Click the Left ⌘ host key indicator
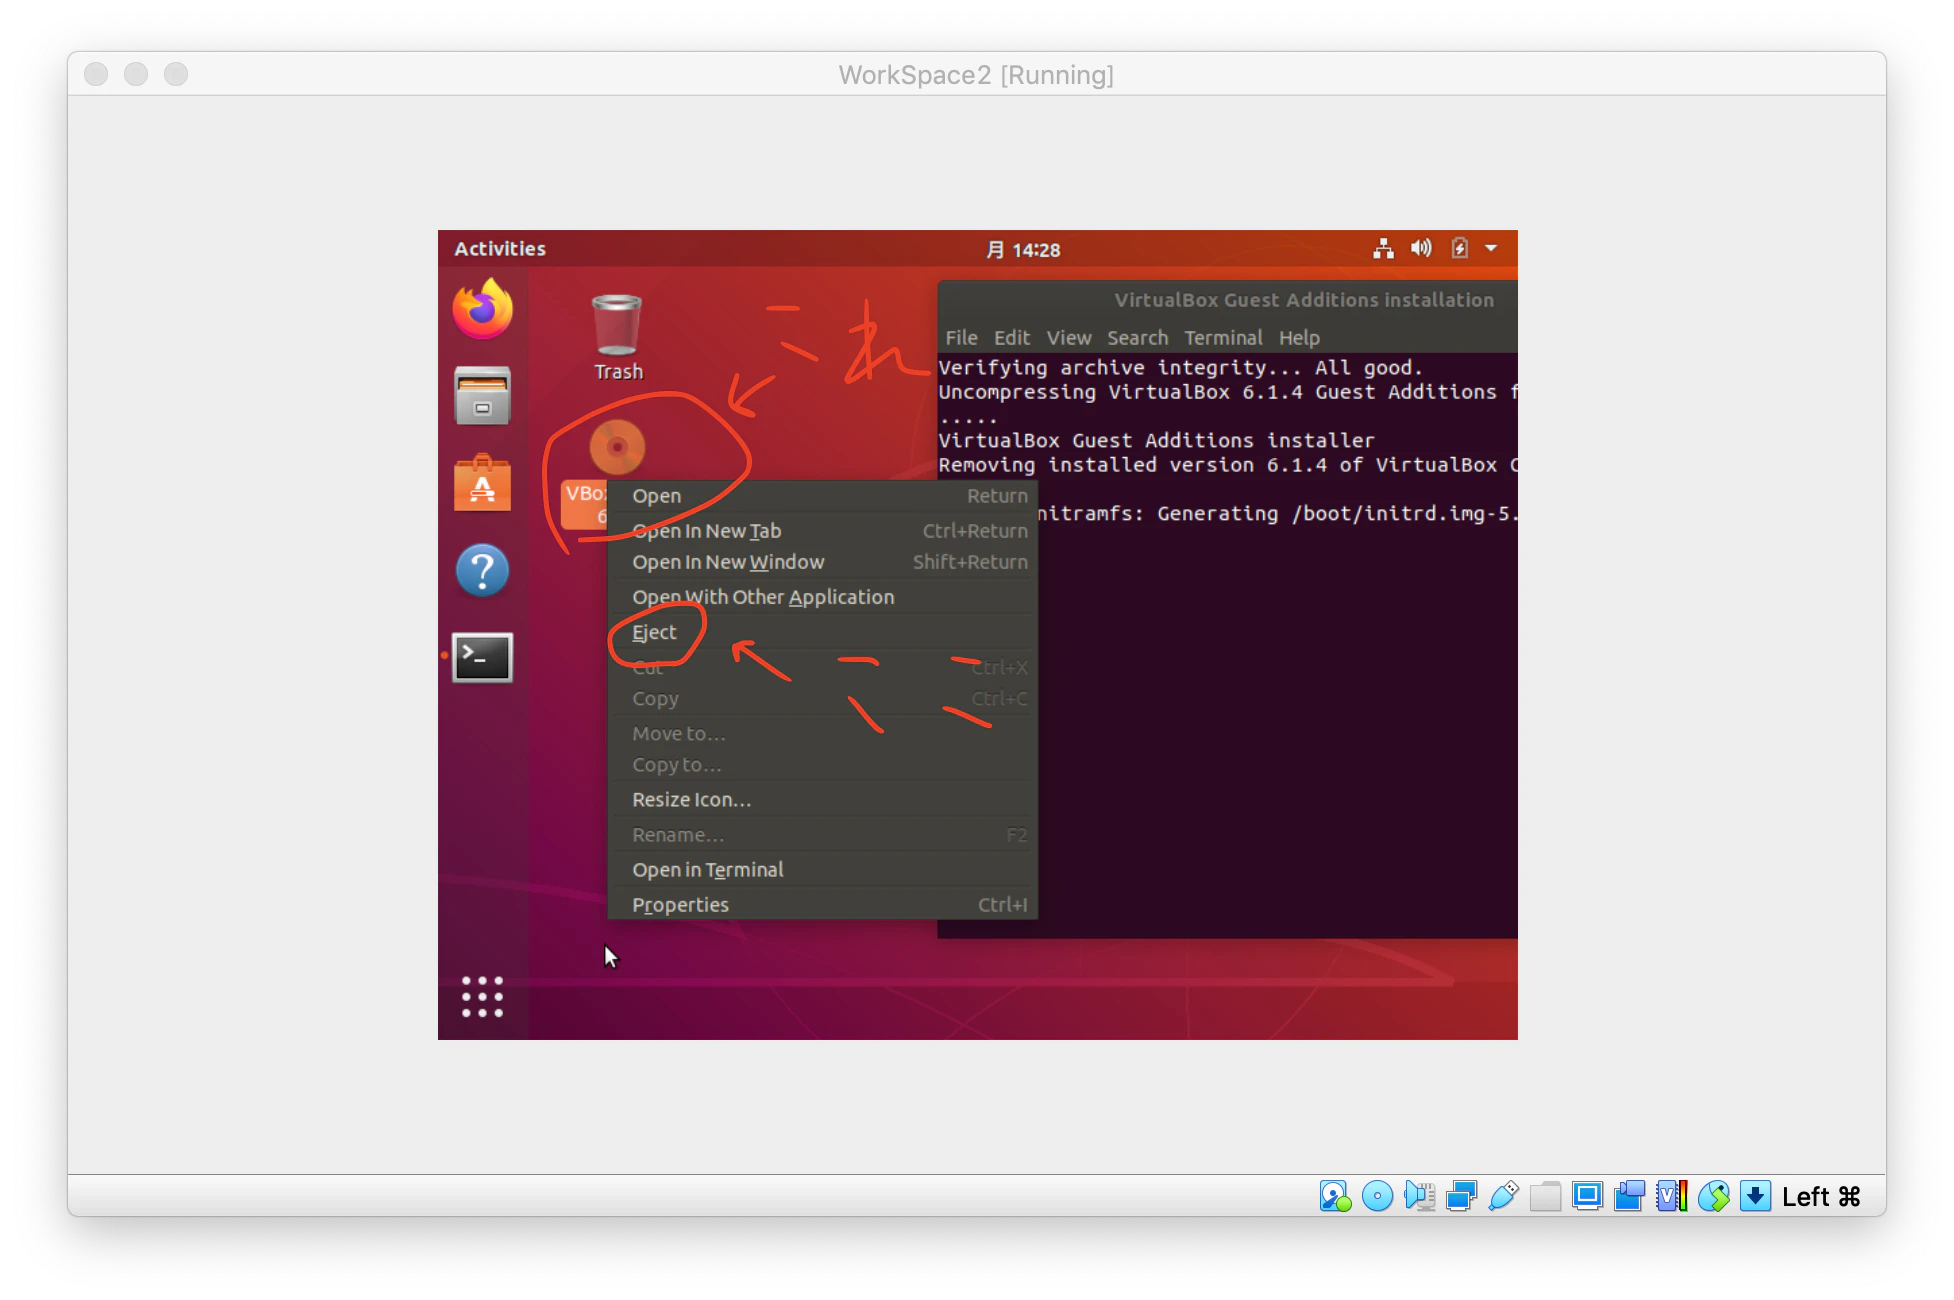1954x1300 pixels. (1821, 1197)
